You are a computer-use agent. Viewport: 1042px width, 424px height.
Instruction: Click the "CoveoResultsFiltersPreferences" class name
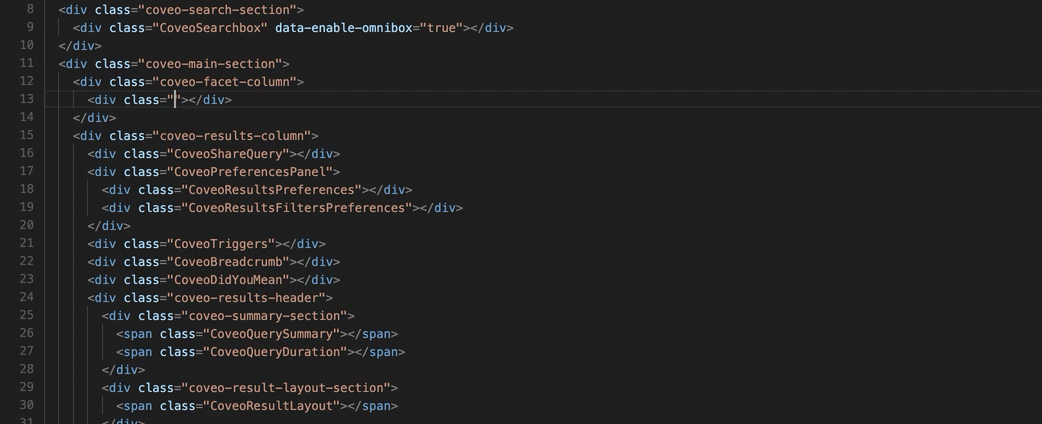point(296,207)
